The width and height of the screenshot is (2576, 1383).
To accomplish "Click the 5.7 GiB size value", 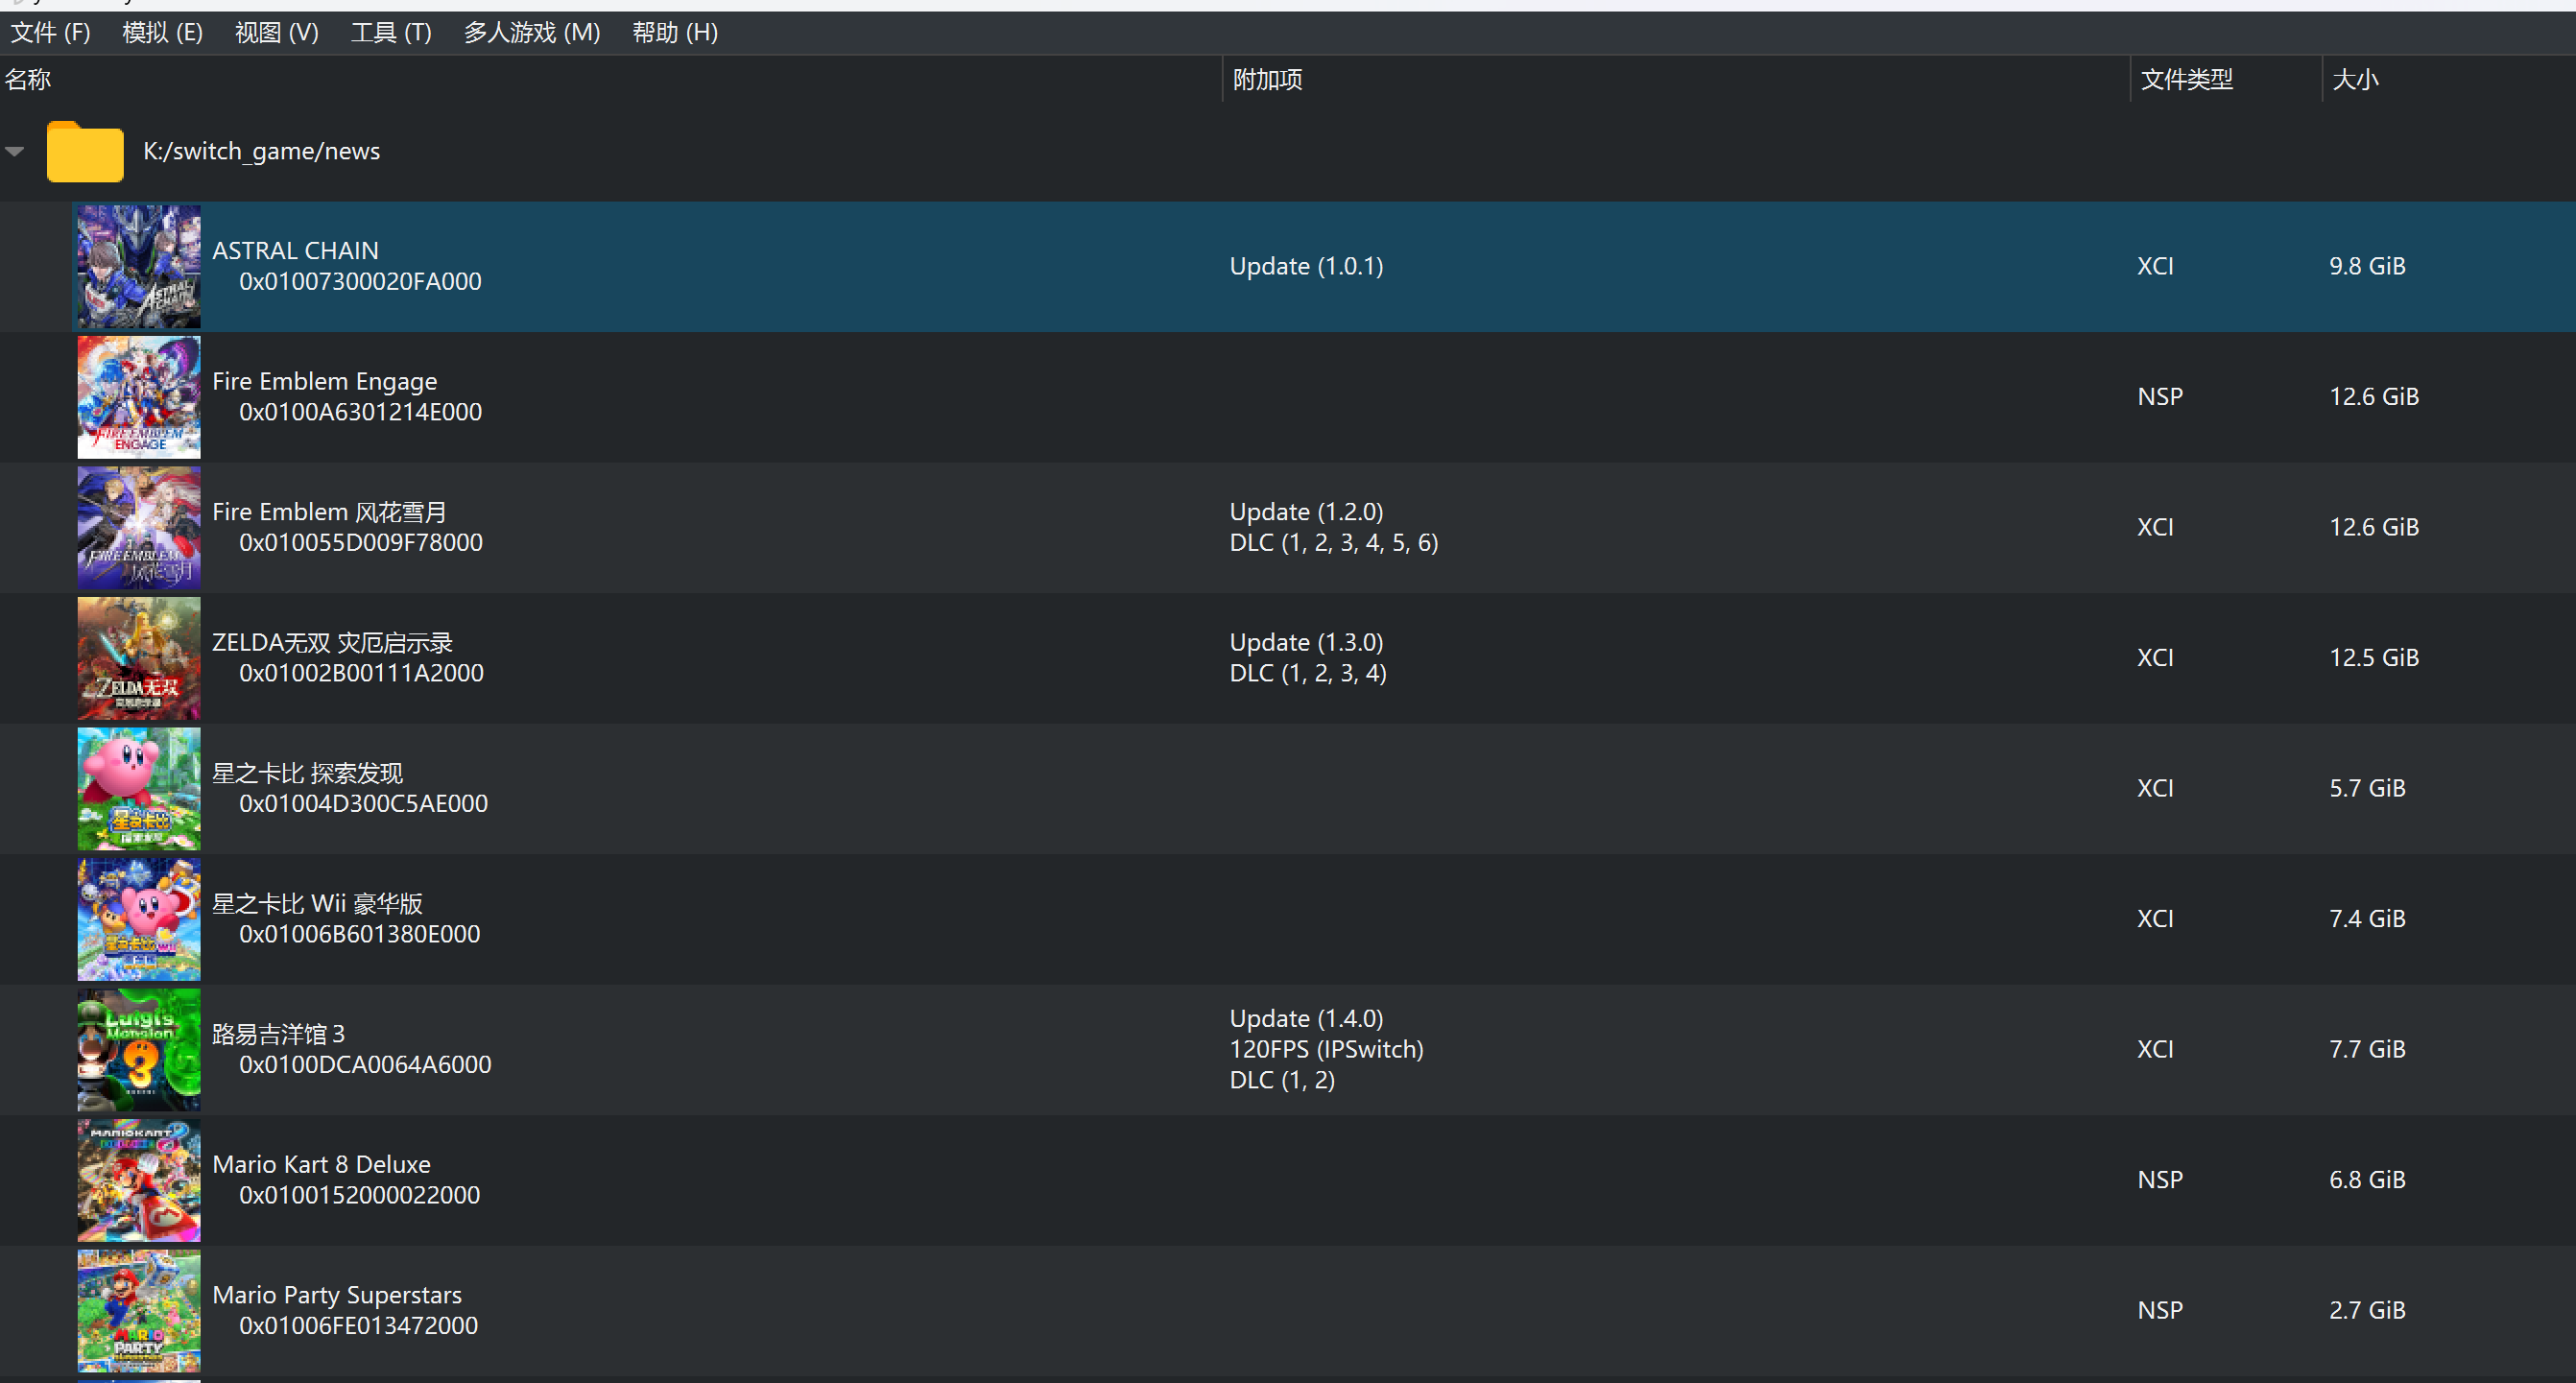I will tap(2367, 788).
